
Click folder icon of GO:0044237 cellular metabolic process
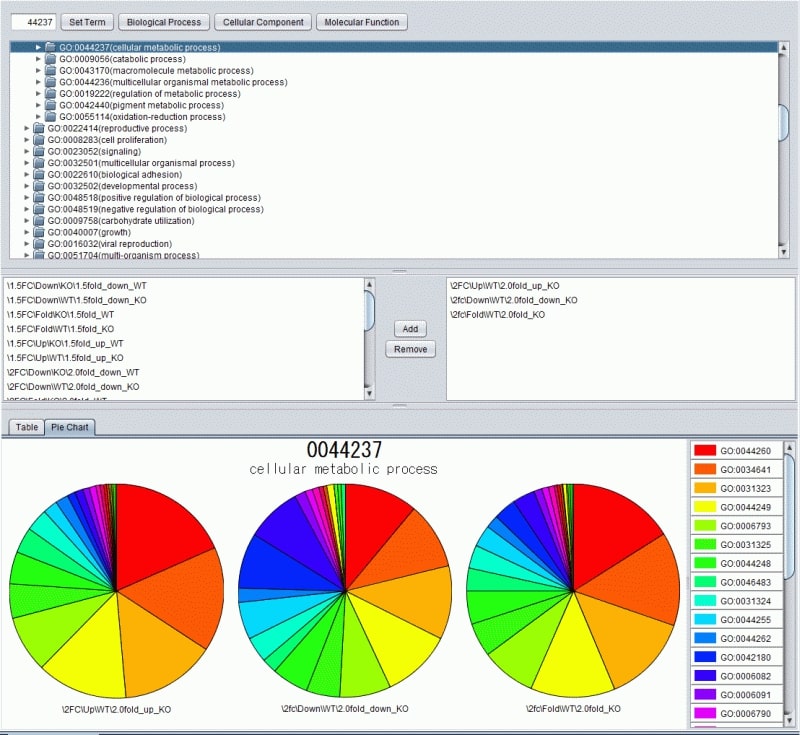(x=51, y=47)
